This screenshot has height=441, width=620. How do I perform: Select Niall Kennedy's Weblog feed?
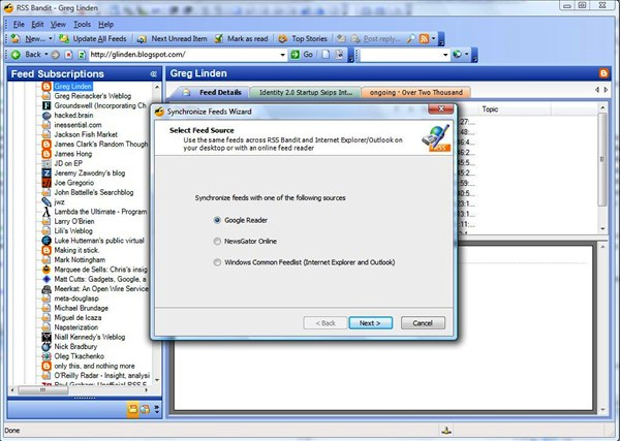click(x=89, y=337)
